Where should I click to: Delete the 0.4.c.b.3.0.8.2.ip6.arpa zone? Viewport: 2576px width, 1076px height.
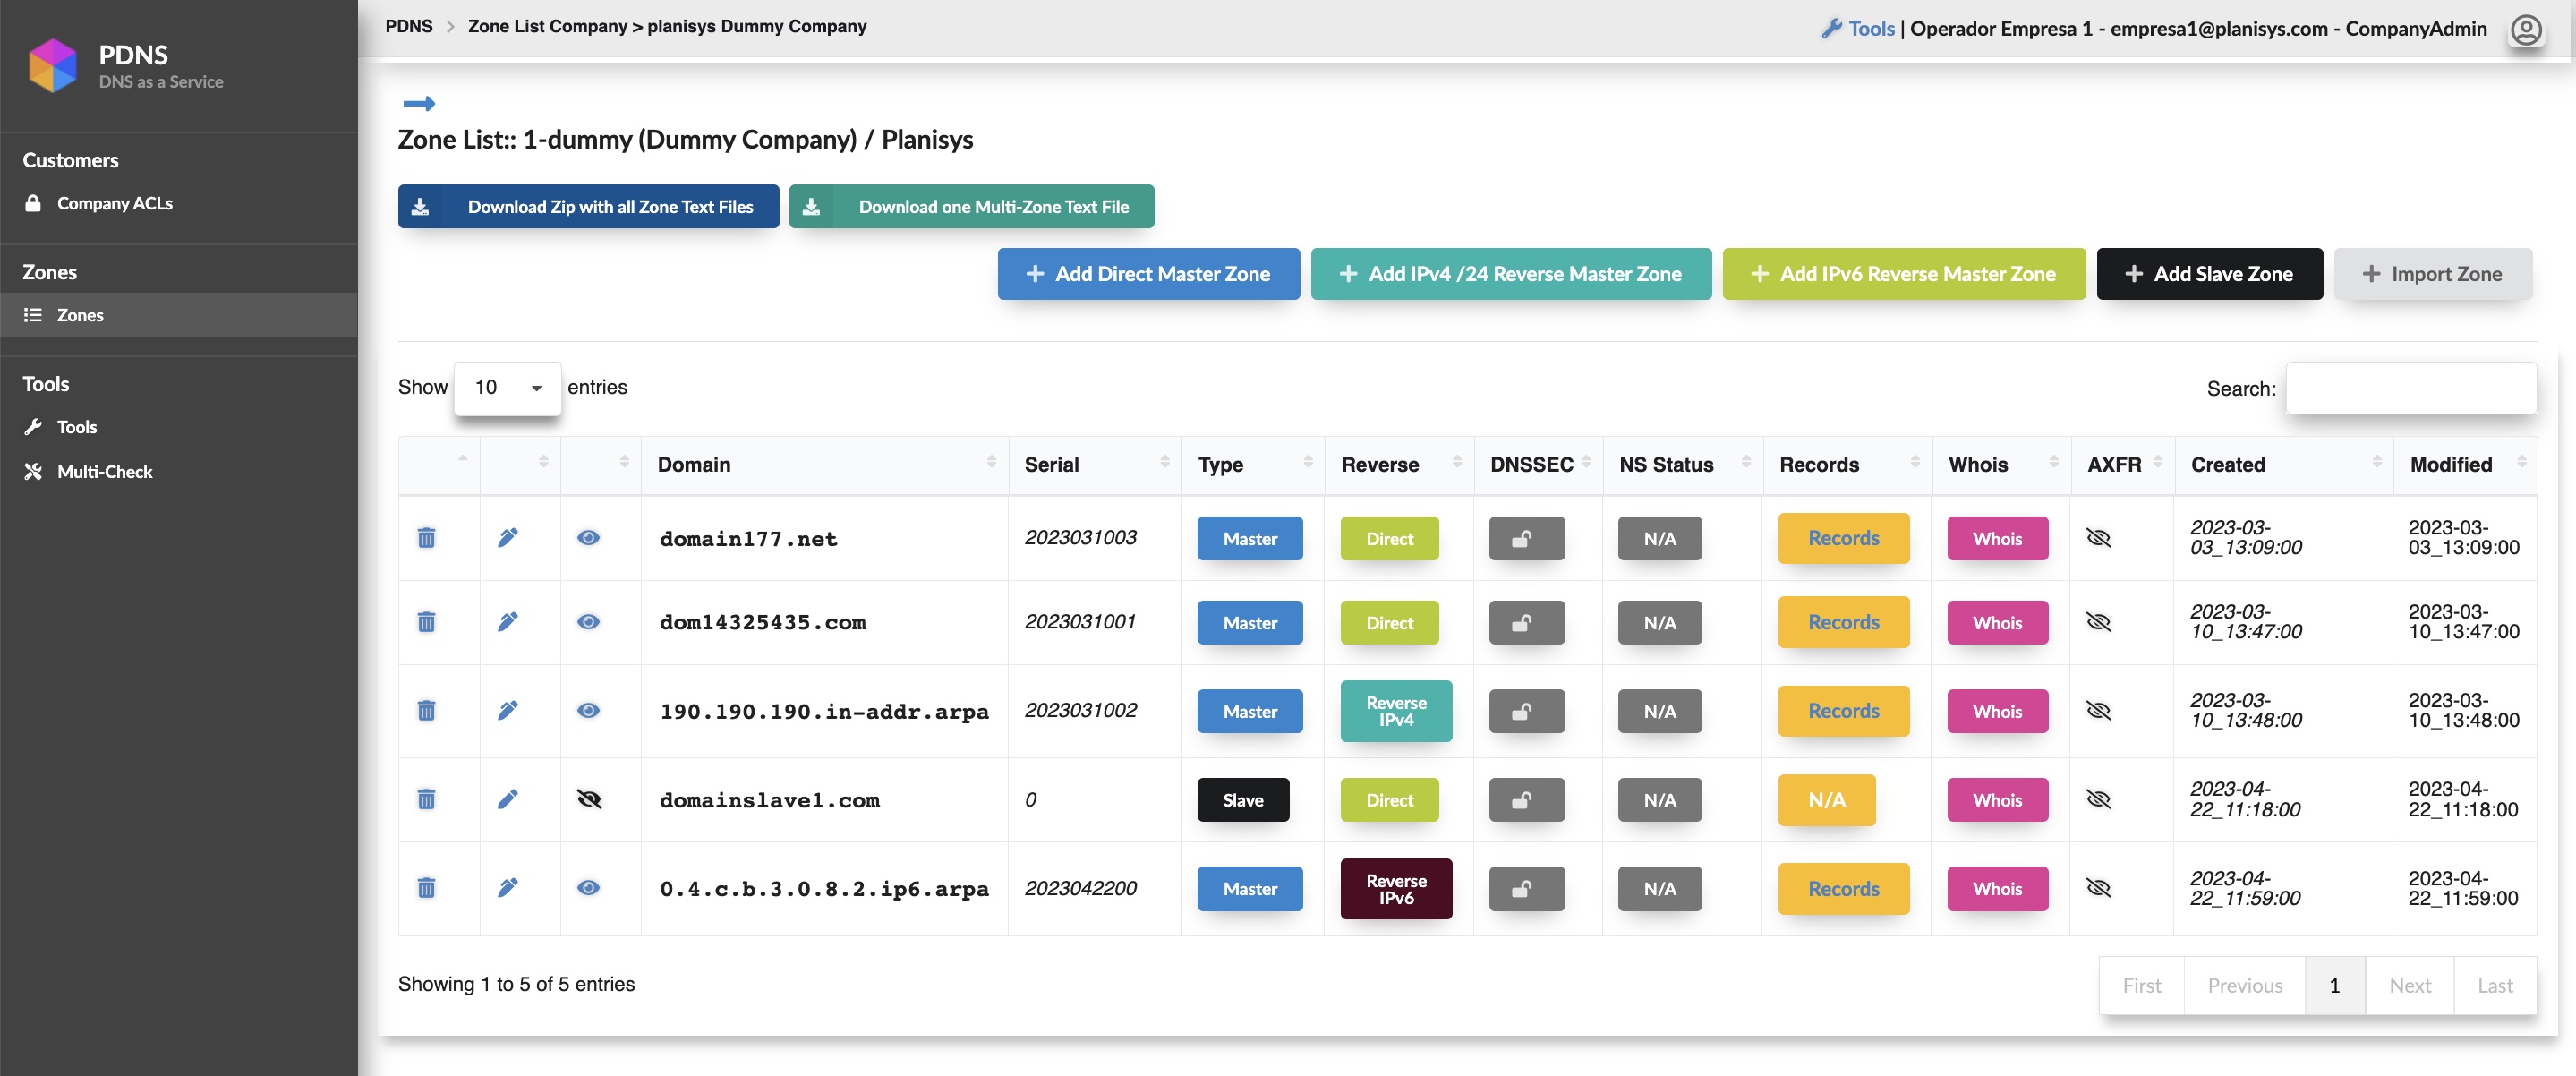[426, 888]
